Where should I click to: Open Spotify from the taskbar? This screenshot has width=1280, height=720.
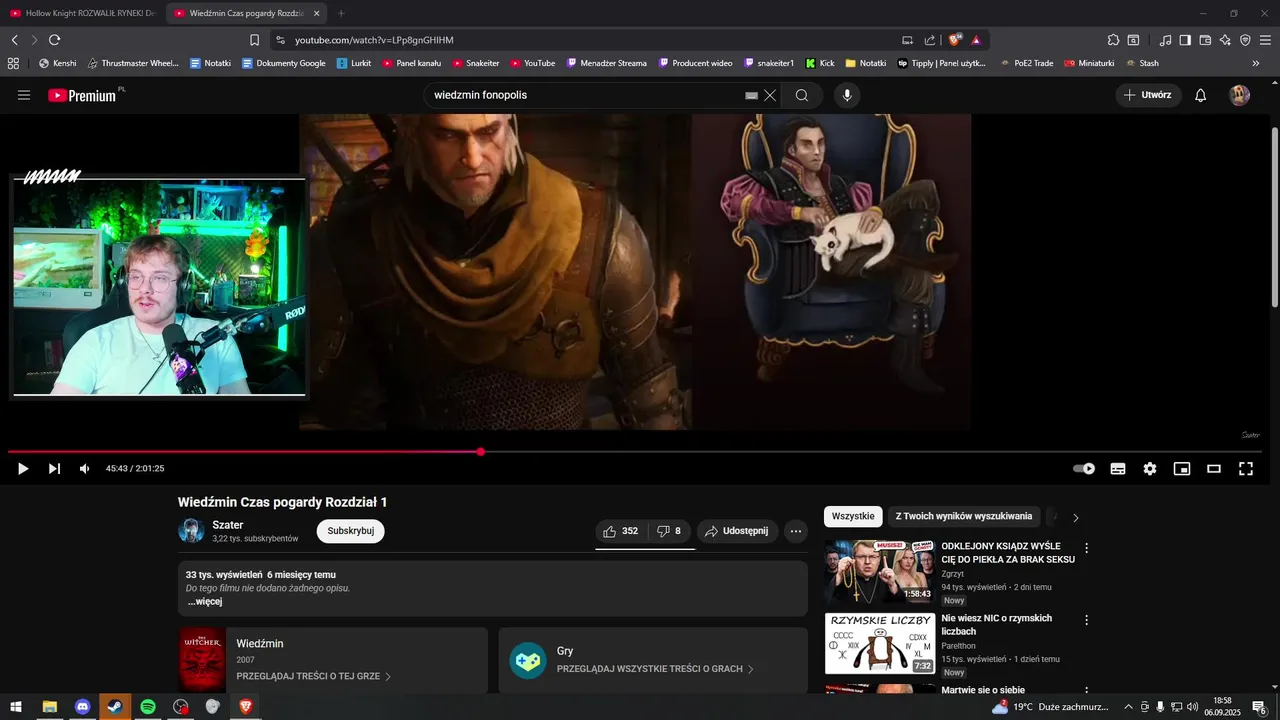pyautogui.click(x=148, y=707)
